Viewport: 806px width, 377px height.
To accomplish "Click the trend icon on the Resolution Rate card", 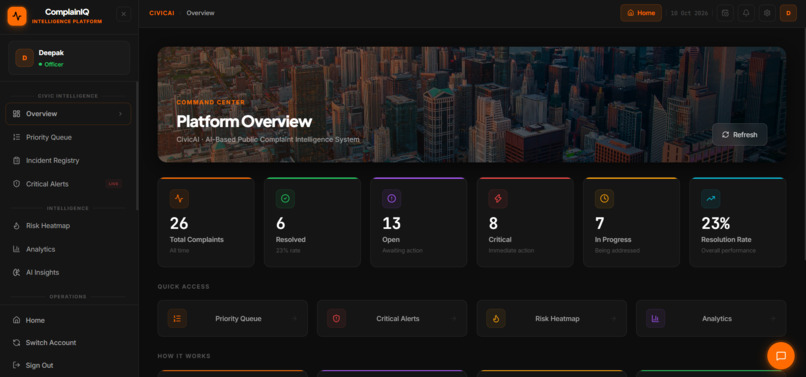I will click(710, 199).
